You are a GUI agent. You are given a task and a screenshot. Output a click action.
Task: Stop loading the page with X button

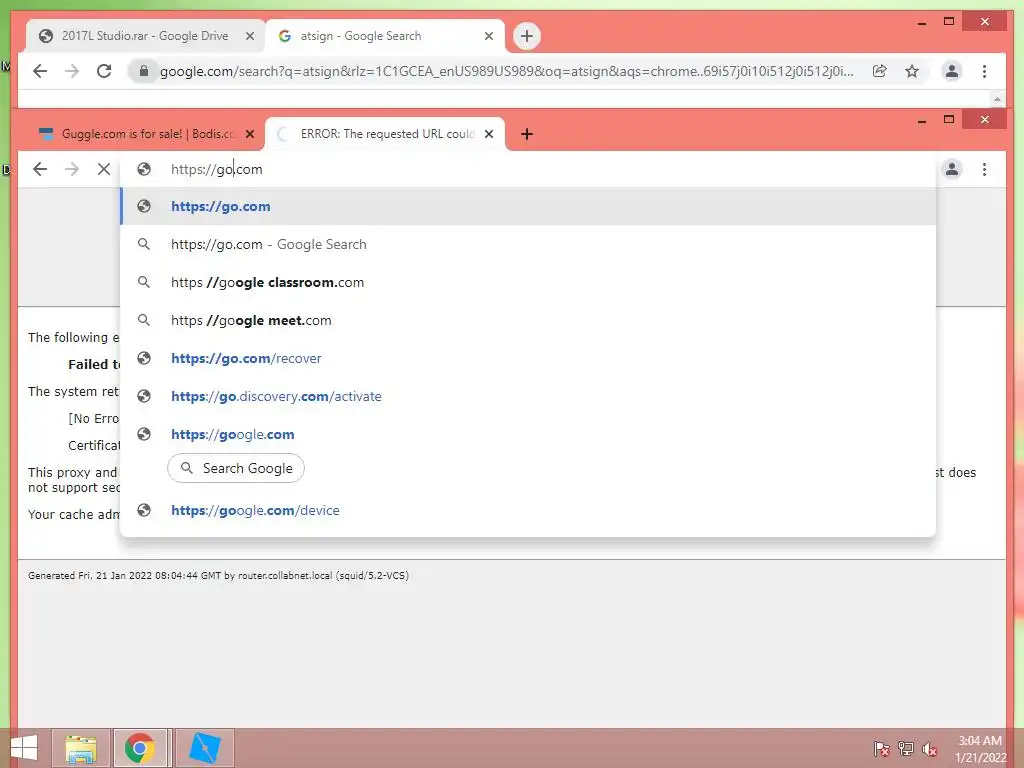(x=104, y=169)
